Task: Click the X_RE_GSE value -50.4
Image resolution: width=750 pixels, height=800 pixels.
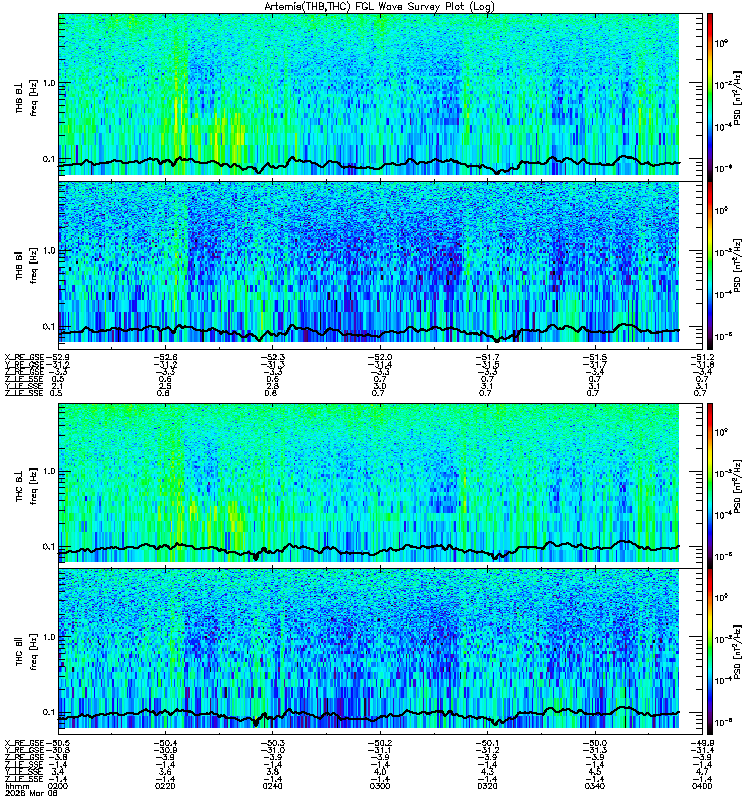Action: pyautogui.click(x=165, y=743)
